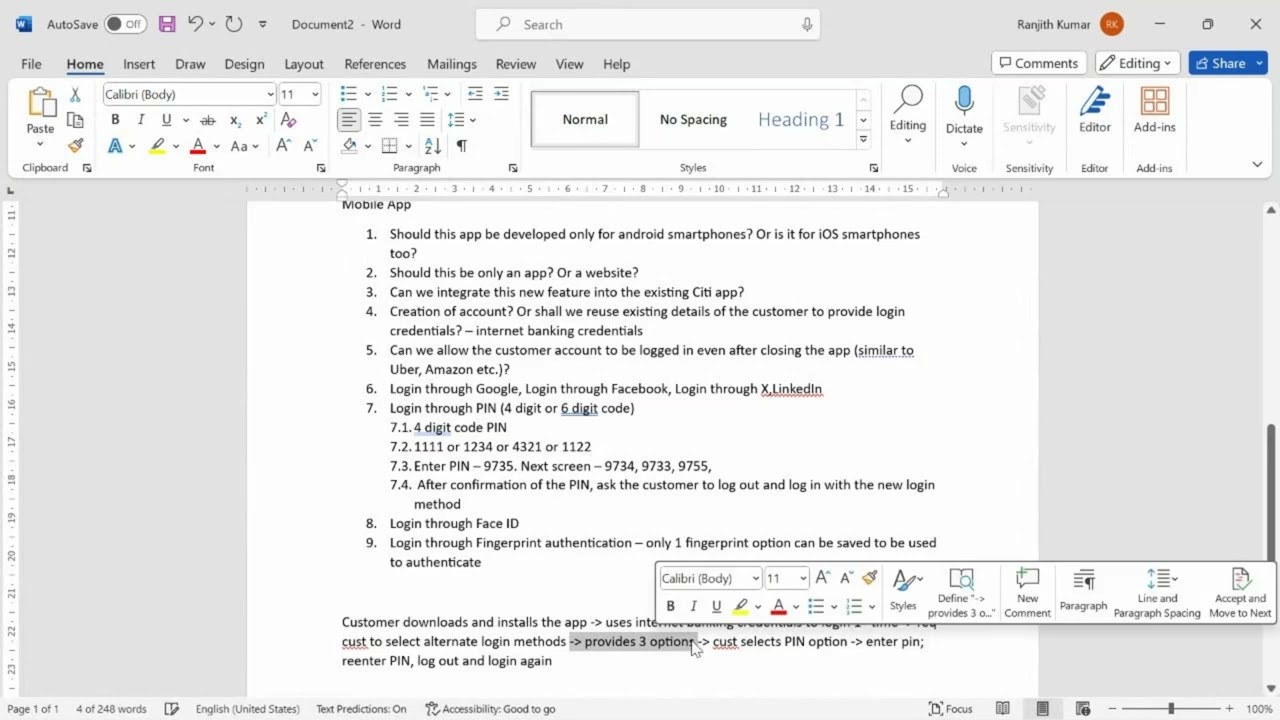Click the Search box in title bar
This screenshot has height=720, width=1280.
tap(648, 24)
